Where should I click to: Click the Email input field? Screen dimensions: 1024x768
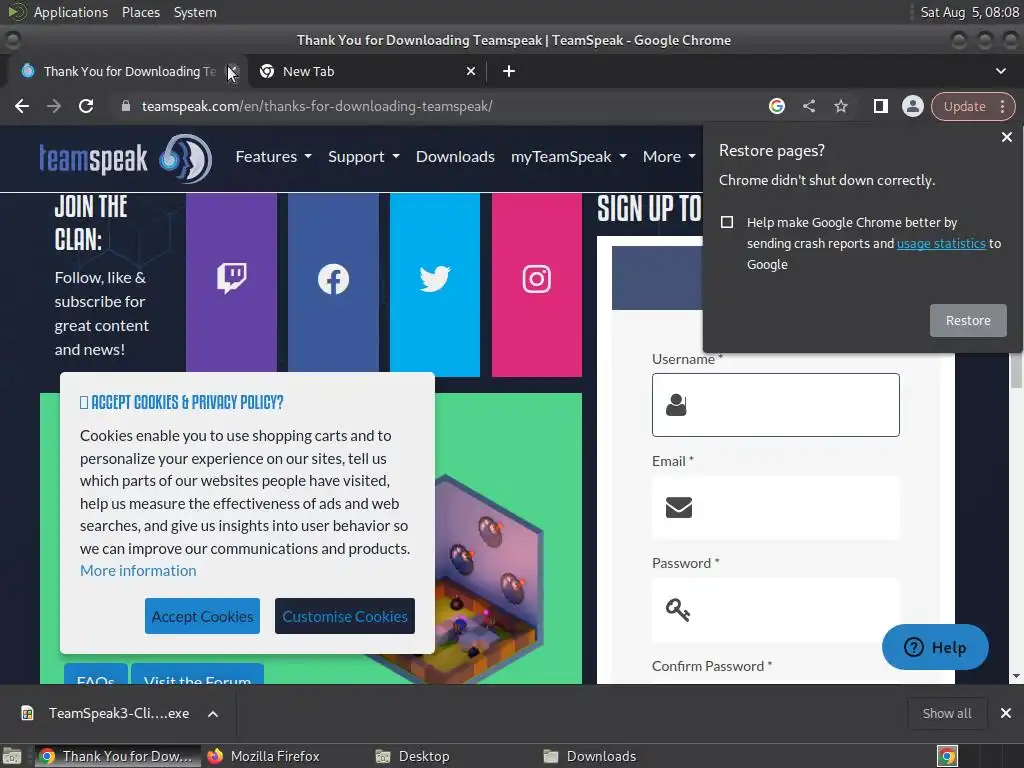point(775,507)
